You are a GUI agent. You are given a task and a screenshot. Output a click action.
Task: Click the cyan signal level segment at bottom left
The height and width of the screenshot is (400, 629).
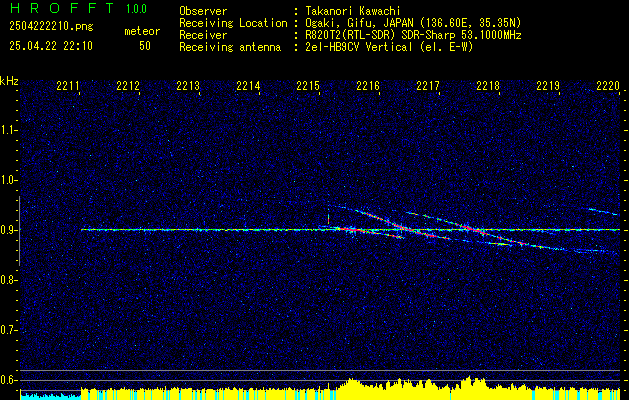coord(51,396)
